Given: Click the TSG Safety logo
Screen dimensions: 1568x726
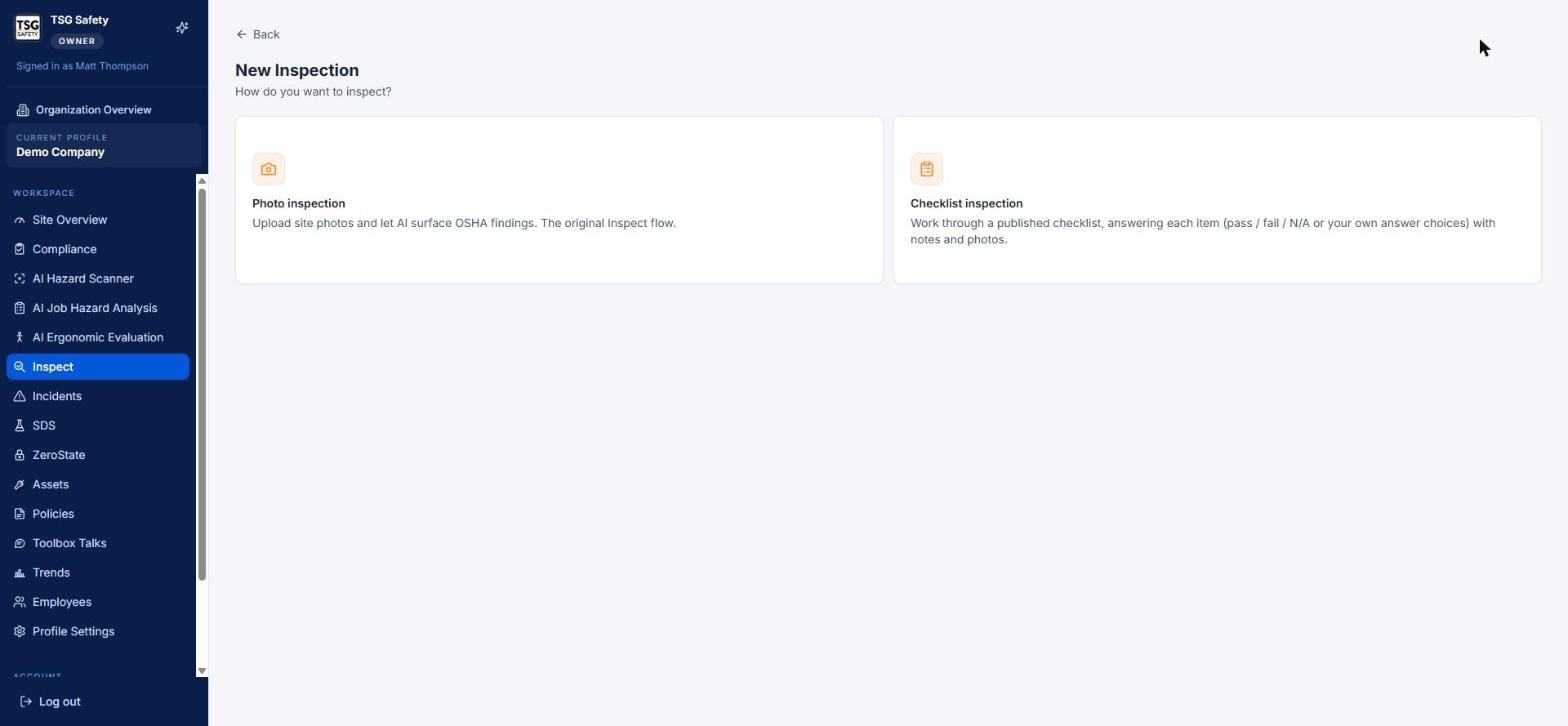Looking at the screenshot, I should 28,28.
